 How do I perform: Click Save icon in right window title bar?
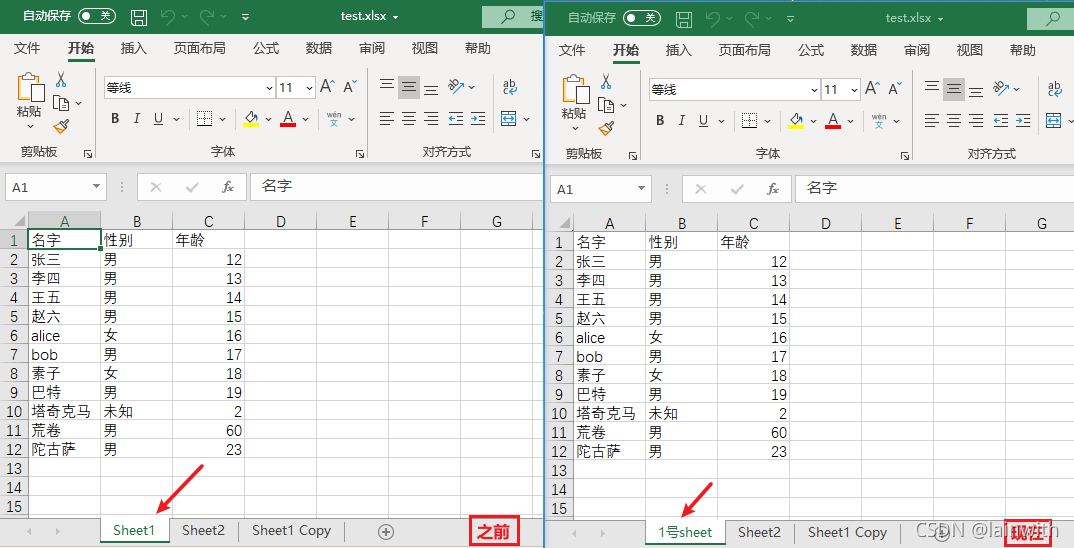[684, 19]
